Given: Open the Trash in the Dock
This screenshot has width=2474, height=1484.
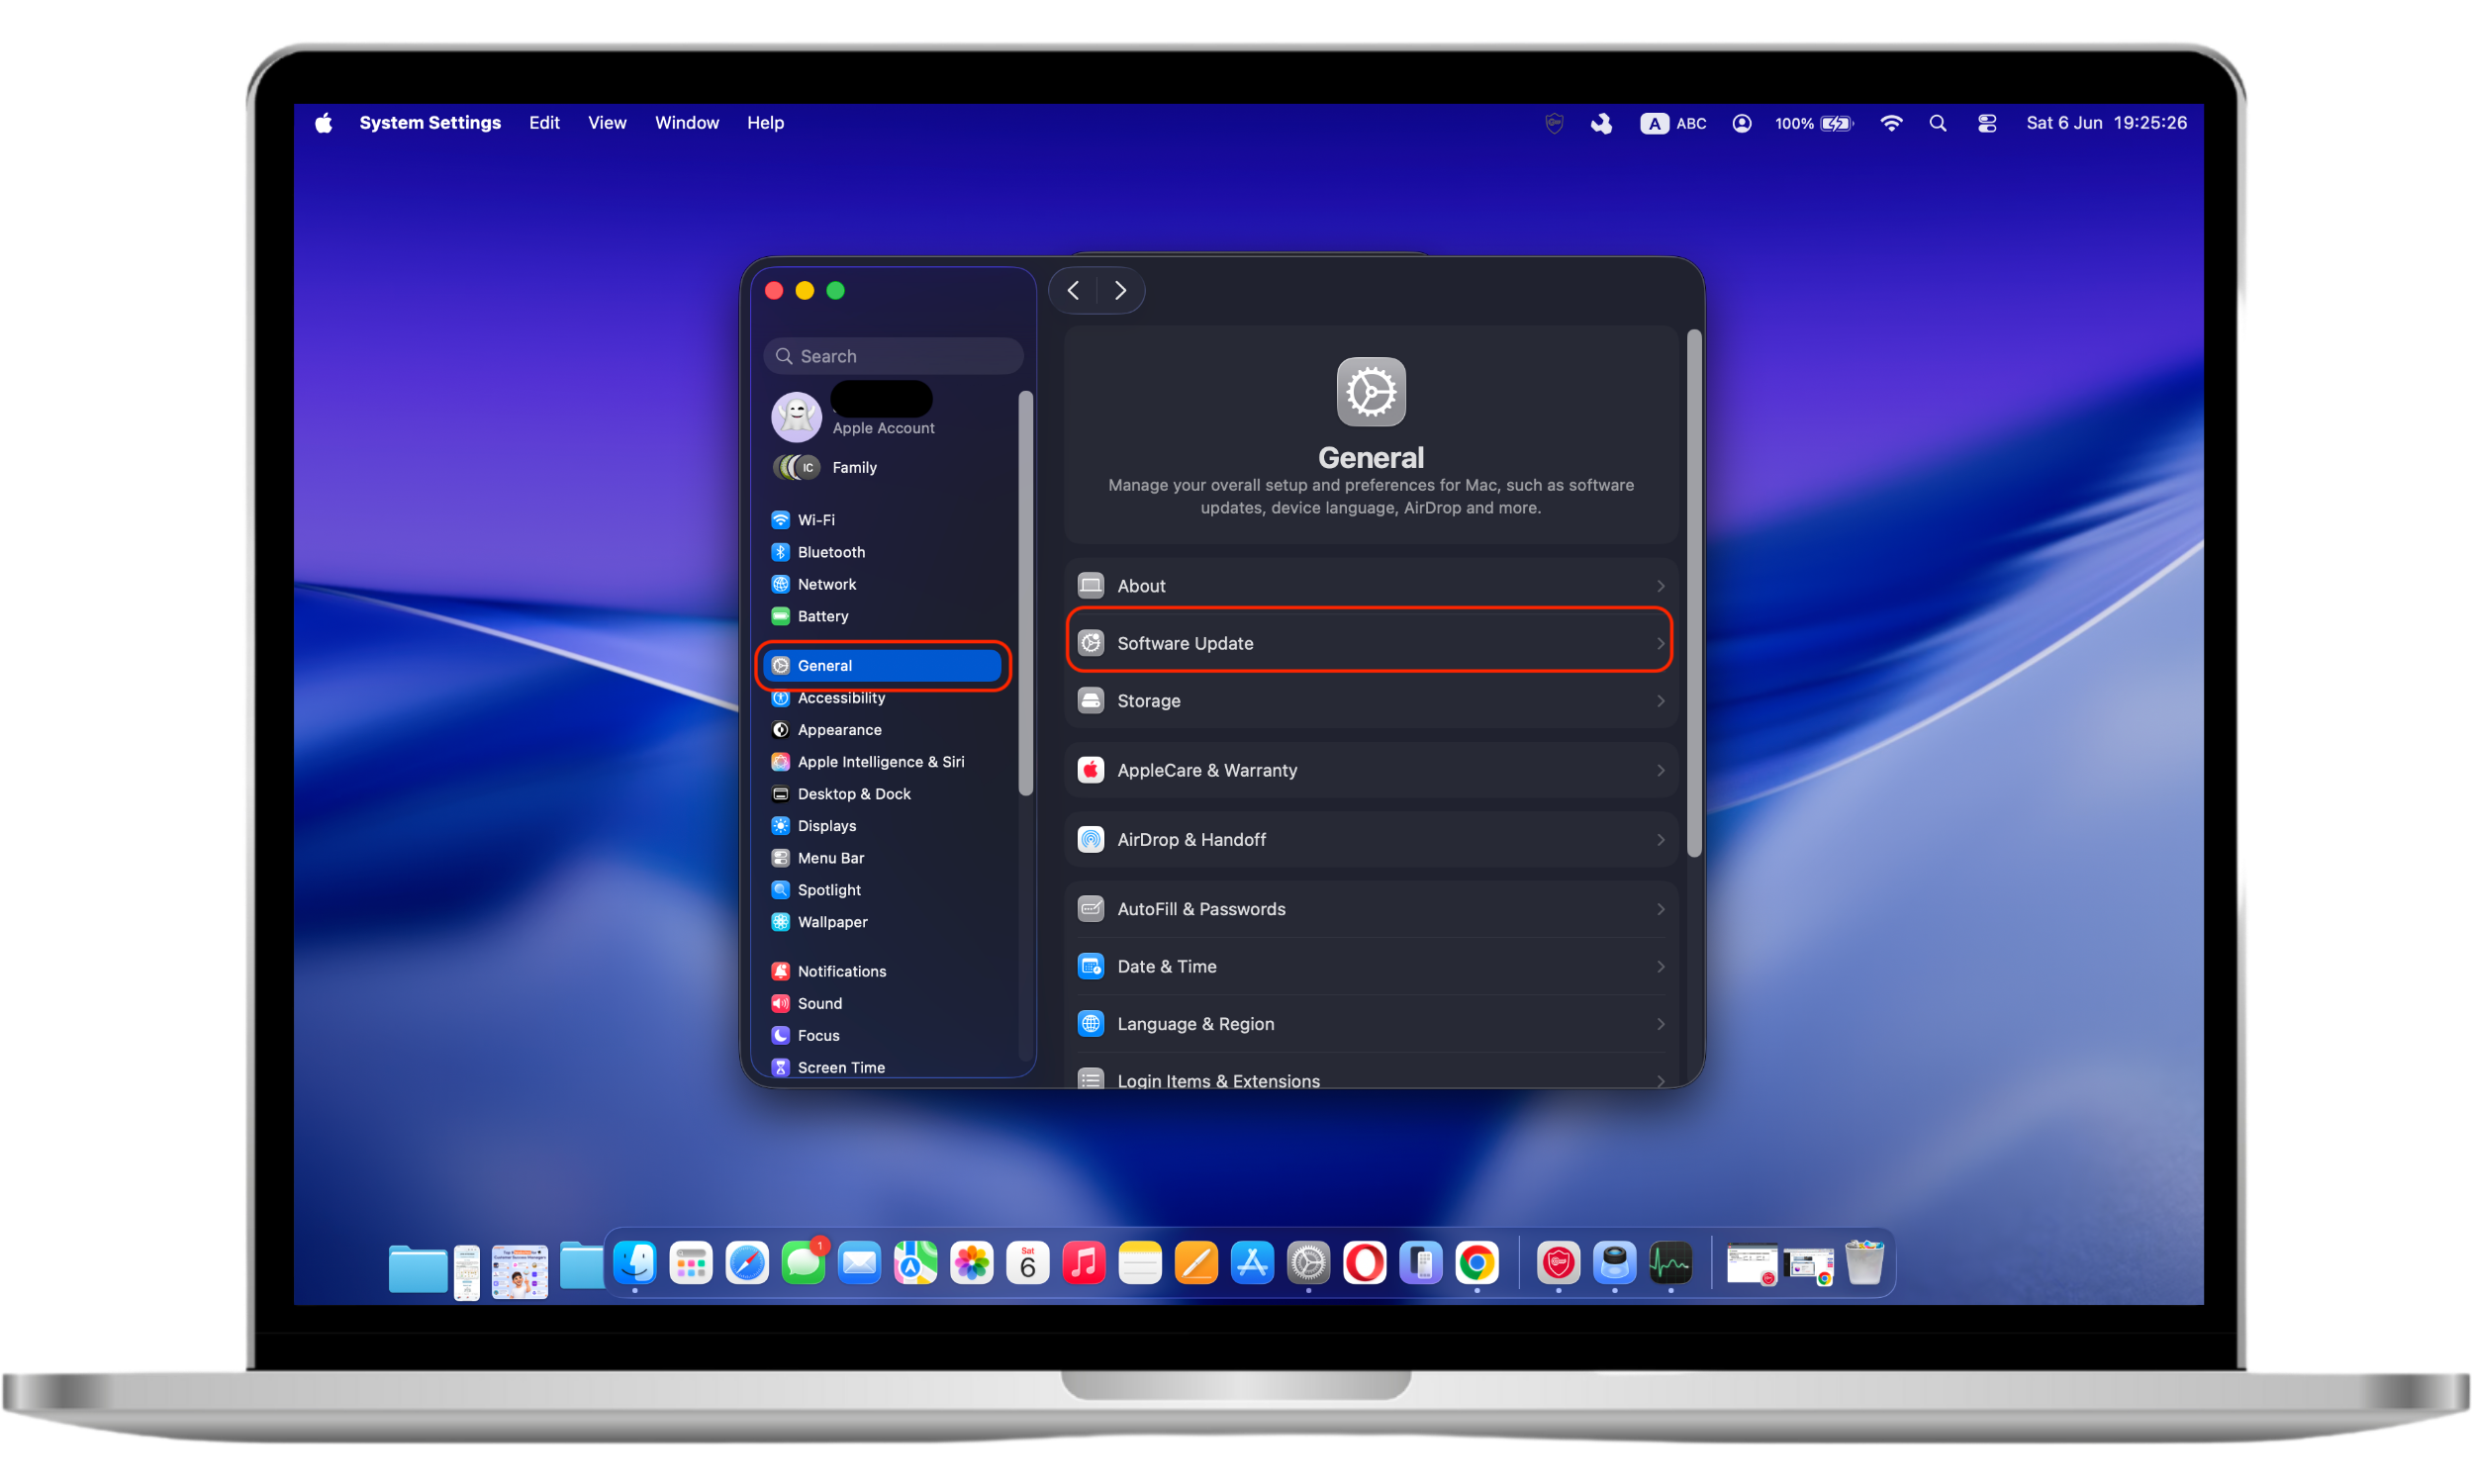Looking at the screenshot, I should click(1864, 1263).
